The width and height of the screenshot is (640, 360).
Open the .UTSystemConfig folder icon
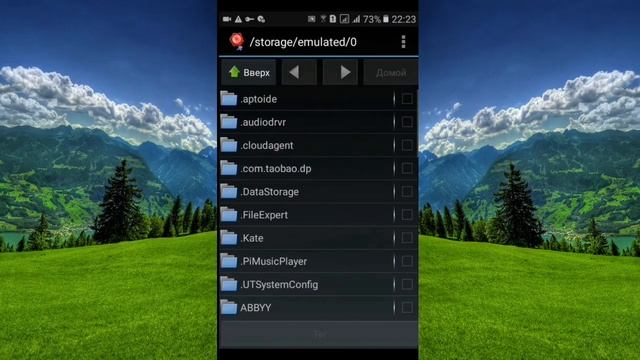[229, 284]
